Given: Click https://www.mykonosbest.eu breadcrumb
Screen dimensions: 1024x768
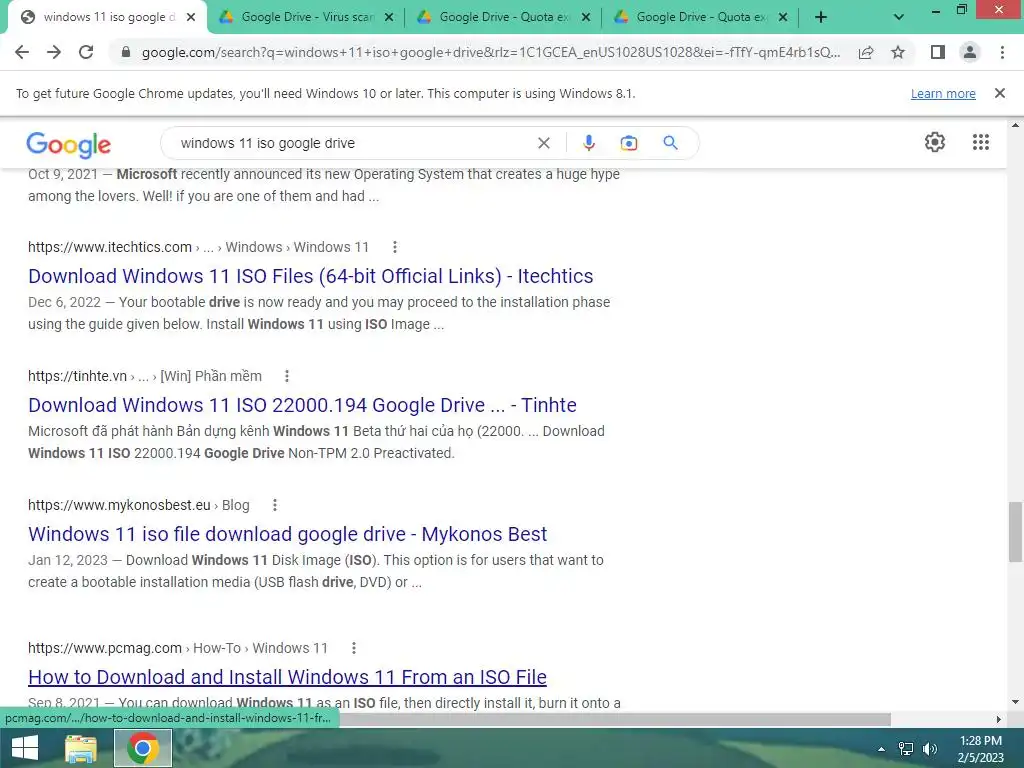Looking at the screenshot, I should [x=119, y=505].
